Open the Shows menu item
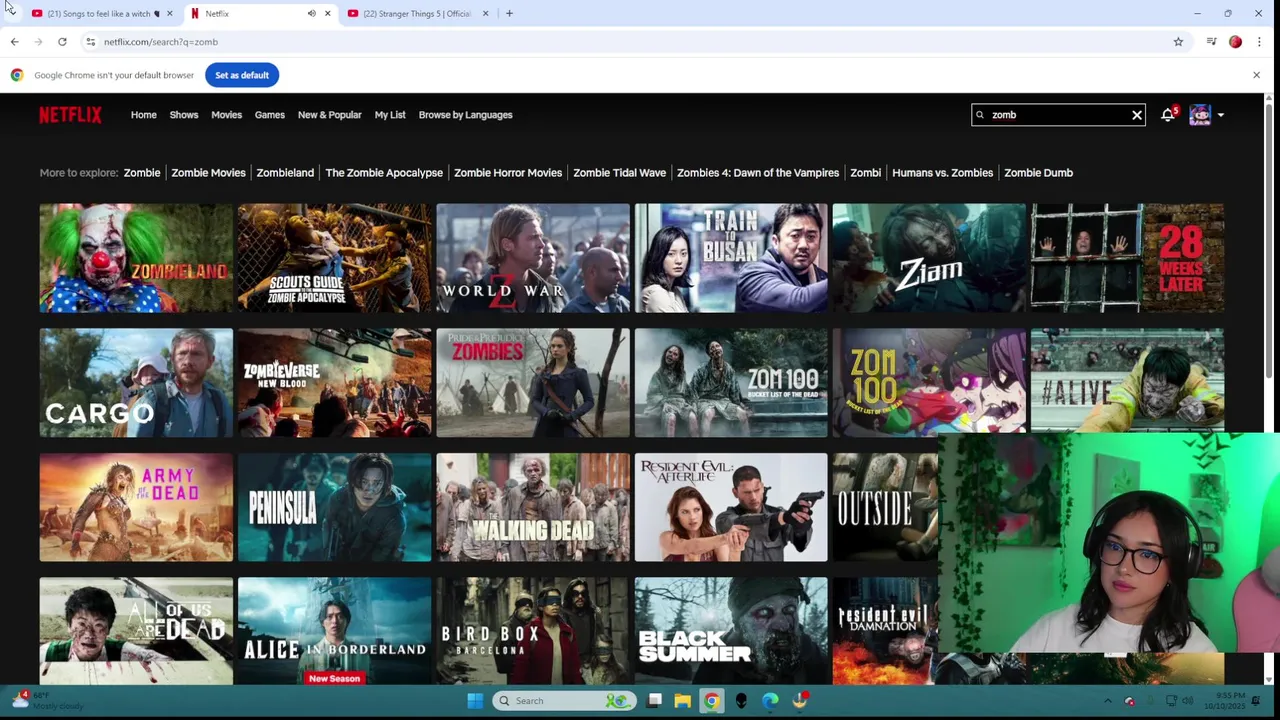The height and width of the screenshot is (720, 1280). pyautogui.click(x=184, y=115)
